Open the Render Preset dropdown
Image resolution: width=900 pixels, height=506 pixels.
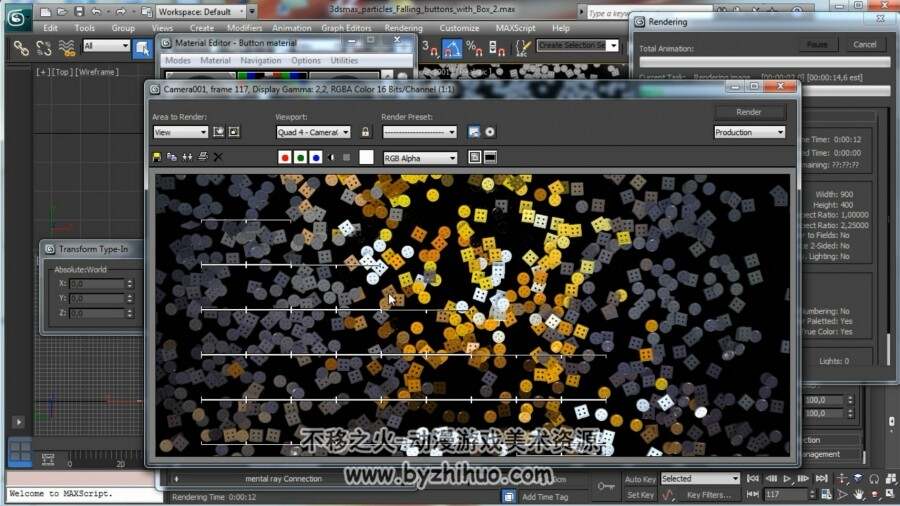coord(420,132)
